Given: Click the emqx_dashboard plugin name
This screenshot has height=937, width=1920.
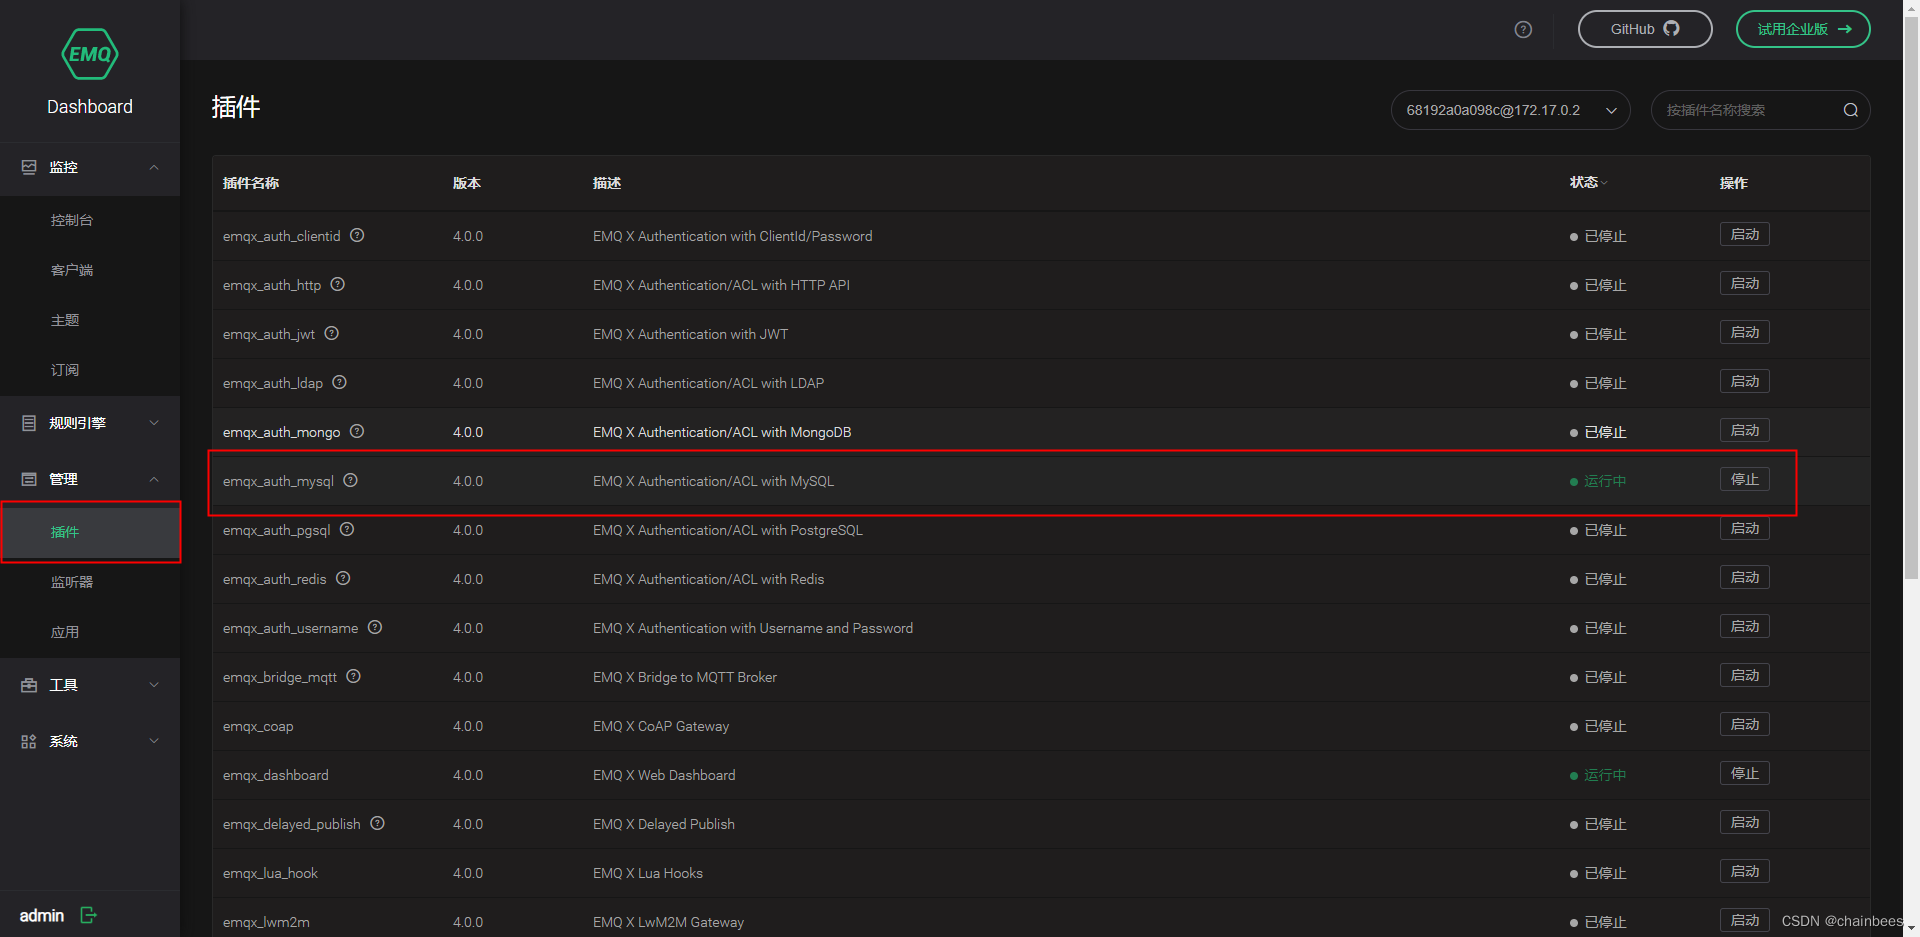Looking at the screenshot, I should pyautogui.click(x=276, y=775).
